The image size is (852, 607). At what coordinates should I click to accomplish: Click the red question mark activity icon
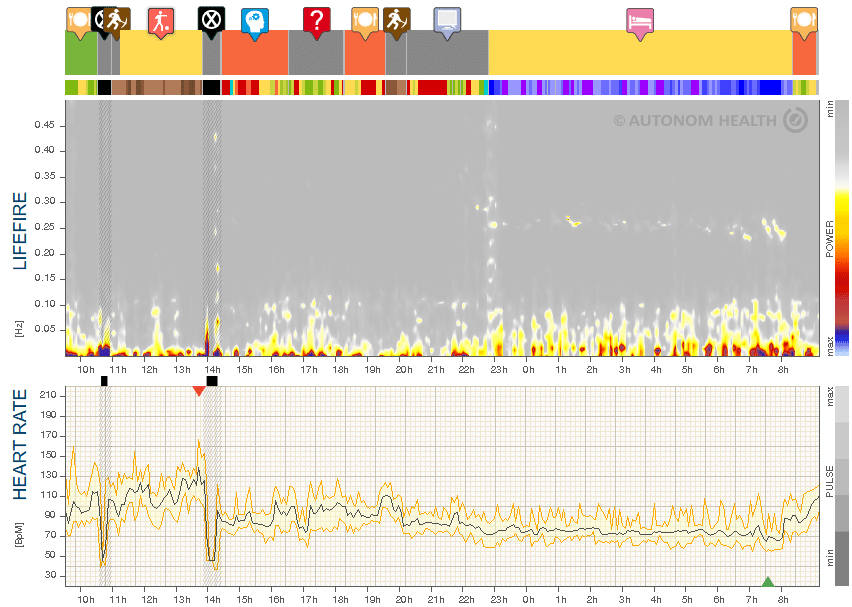(317, 23)
